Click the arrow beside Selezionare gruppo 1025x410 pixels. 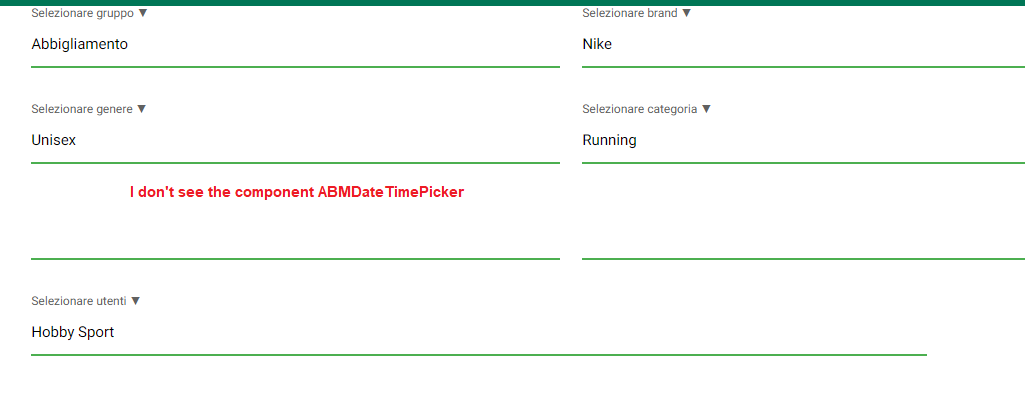click(143, 14)
